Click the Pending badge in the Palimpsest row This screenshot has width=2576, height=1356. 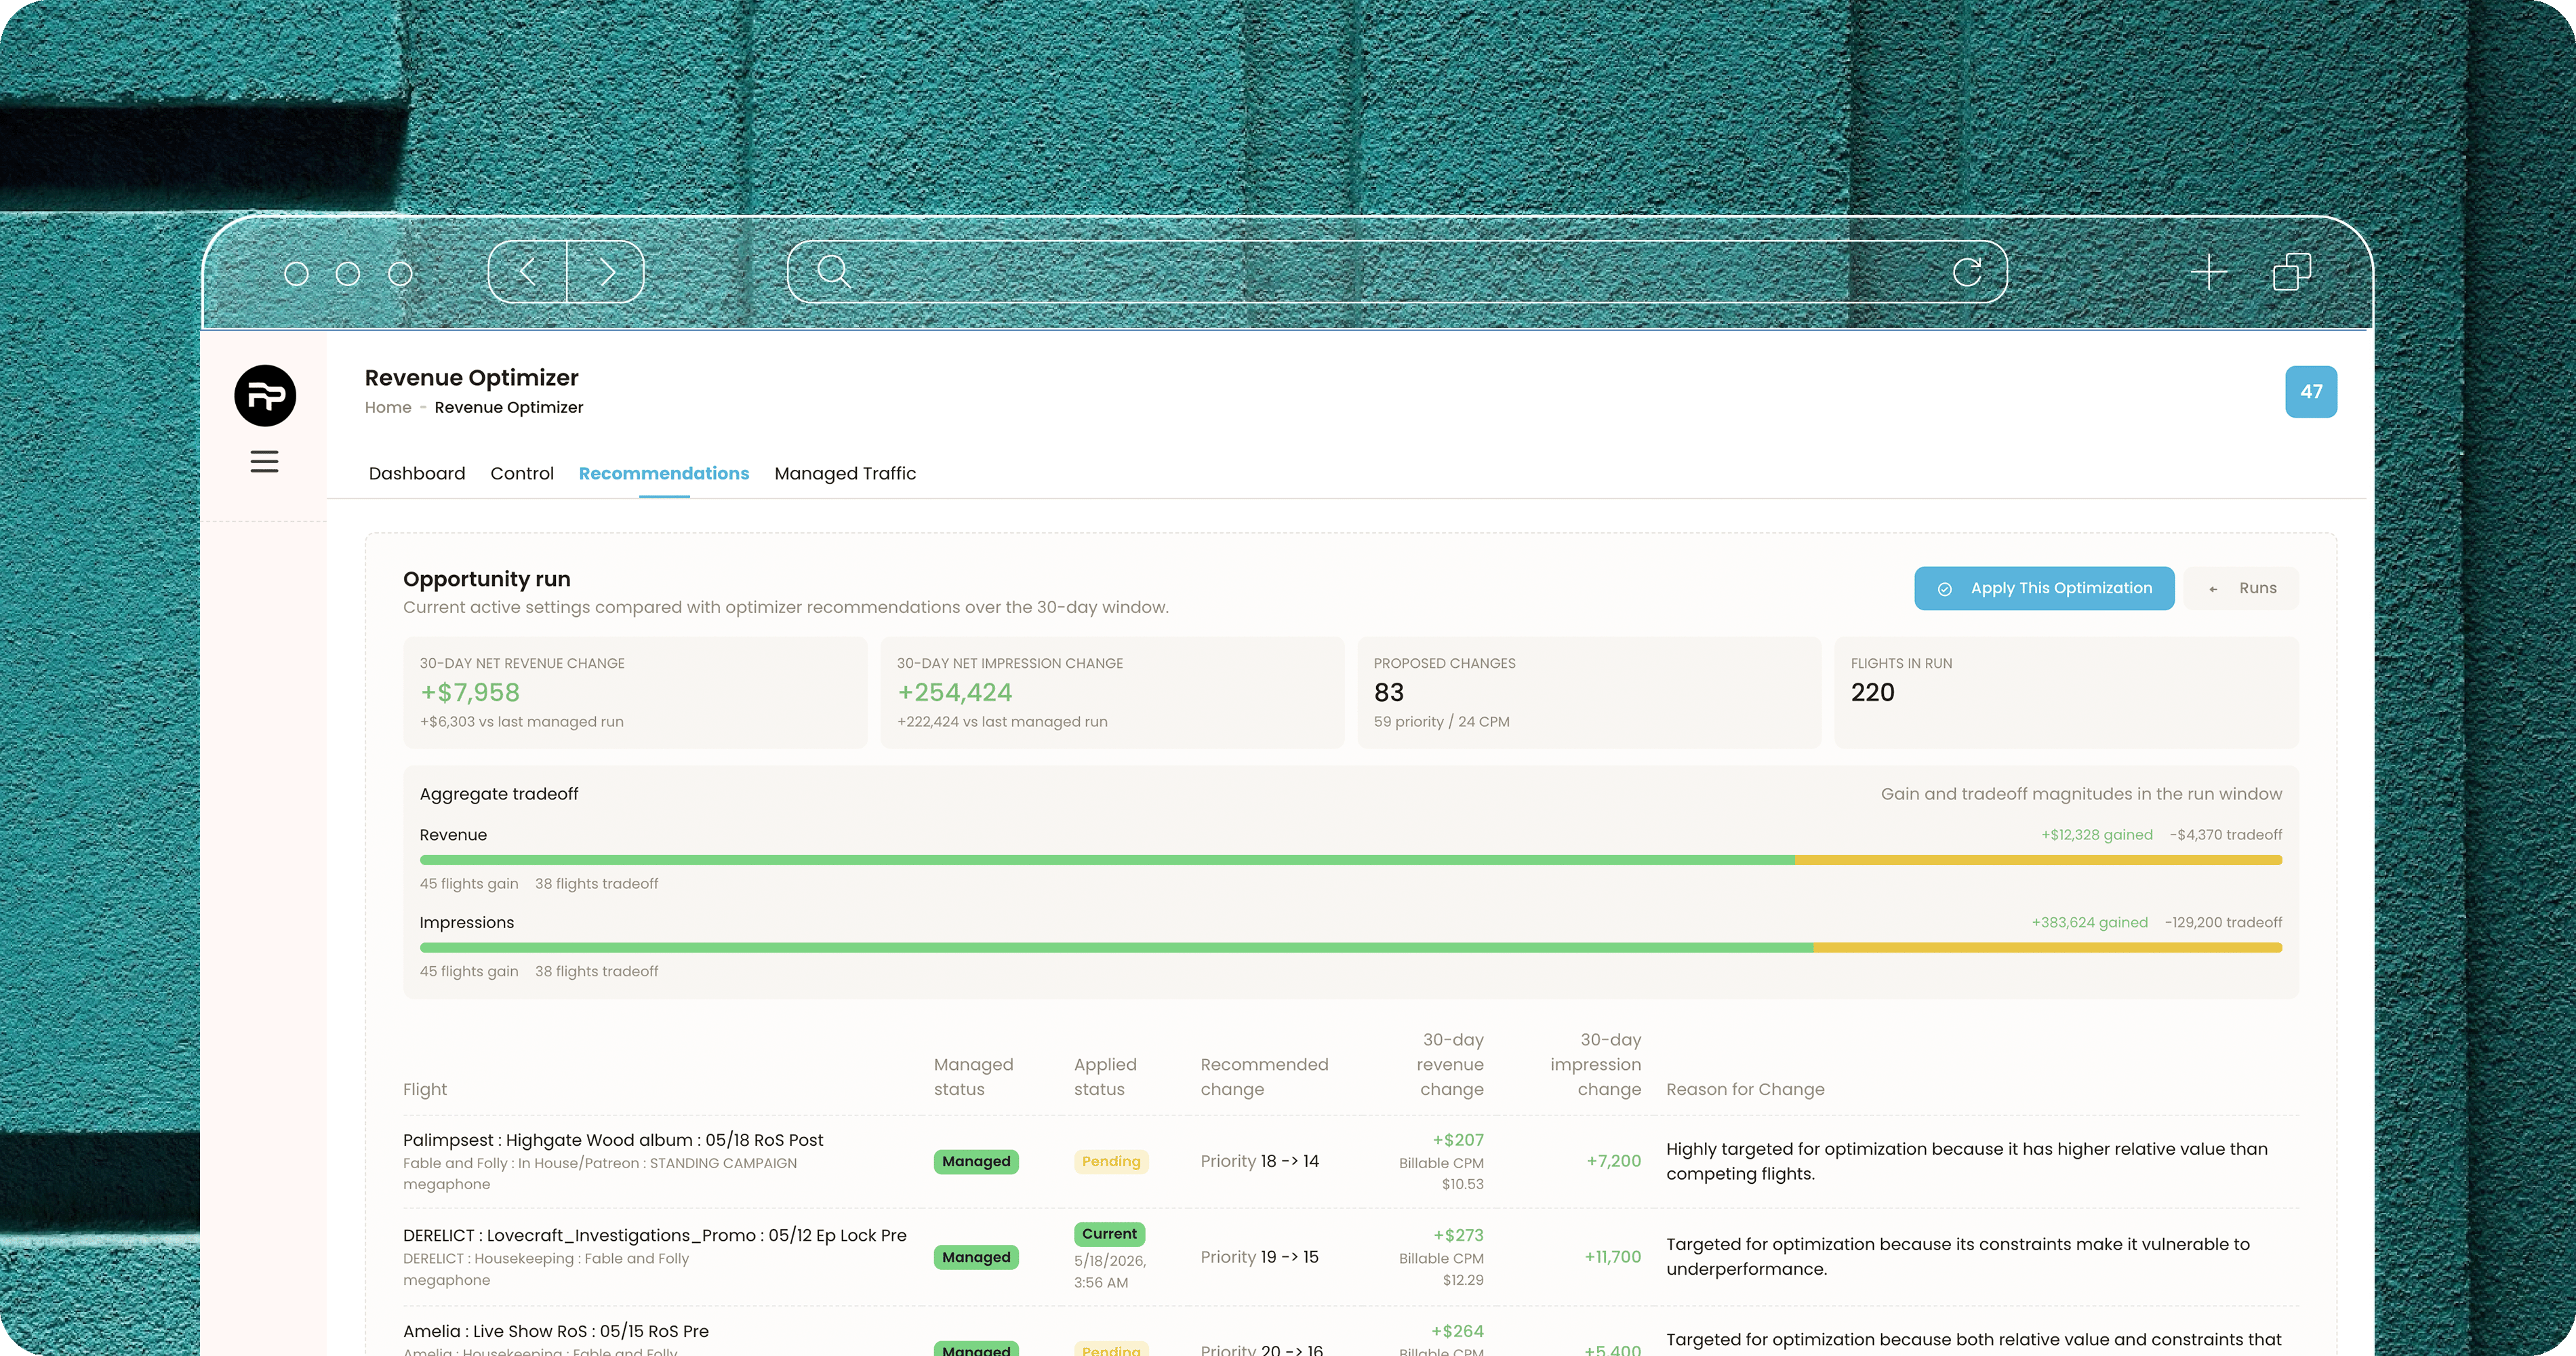pyautogui.click(x=1111, y=1161)
